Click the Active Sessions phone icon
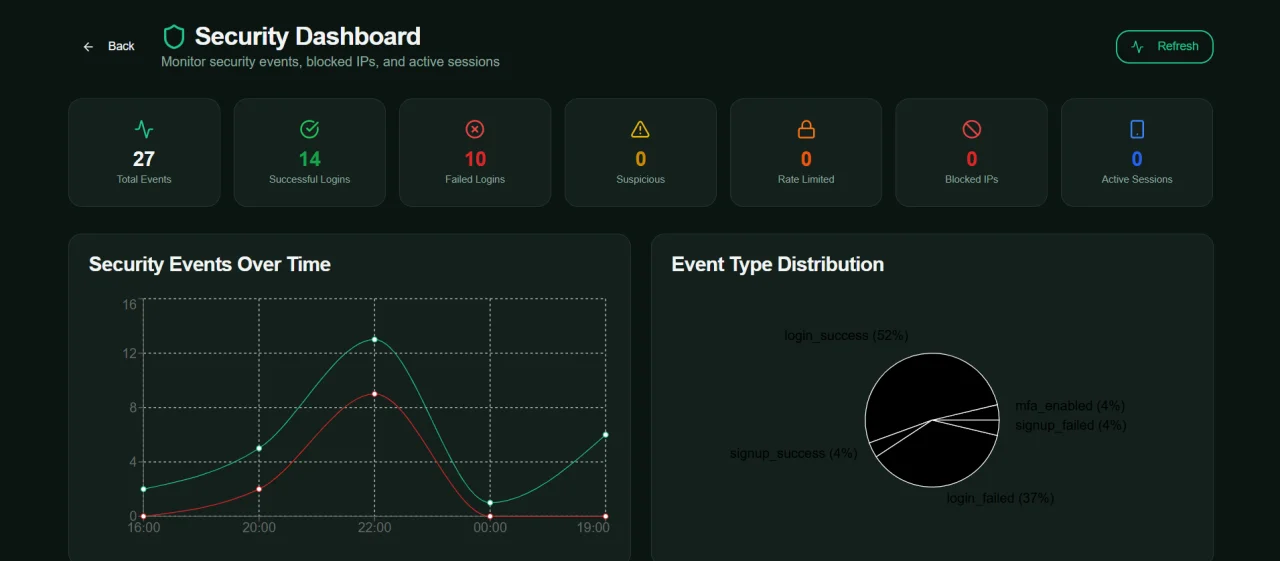This screenshot has width=1280, height=561. (1137, 129)
